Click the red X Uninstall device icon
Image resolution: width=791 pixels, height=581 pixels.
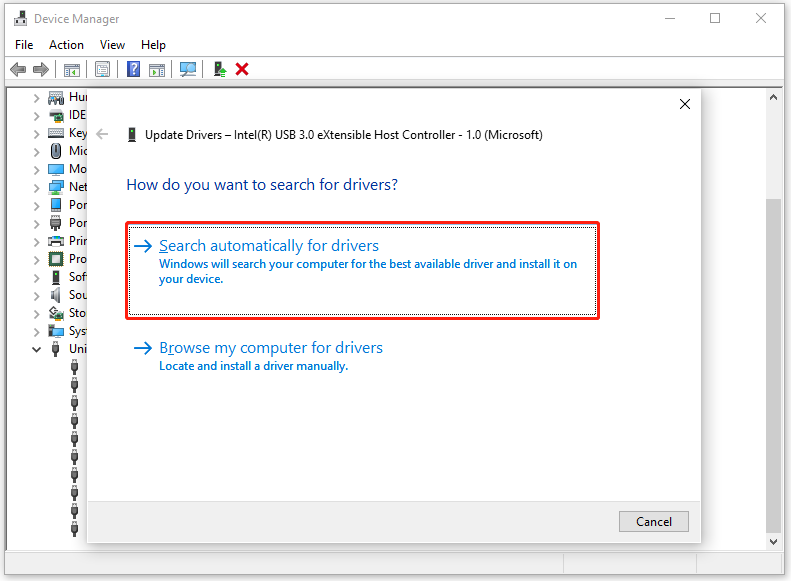[242, 69]
